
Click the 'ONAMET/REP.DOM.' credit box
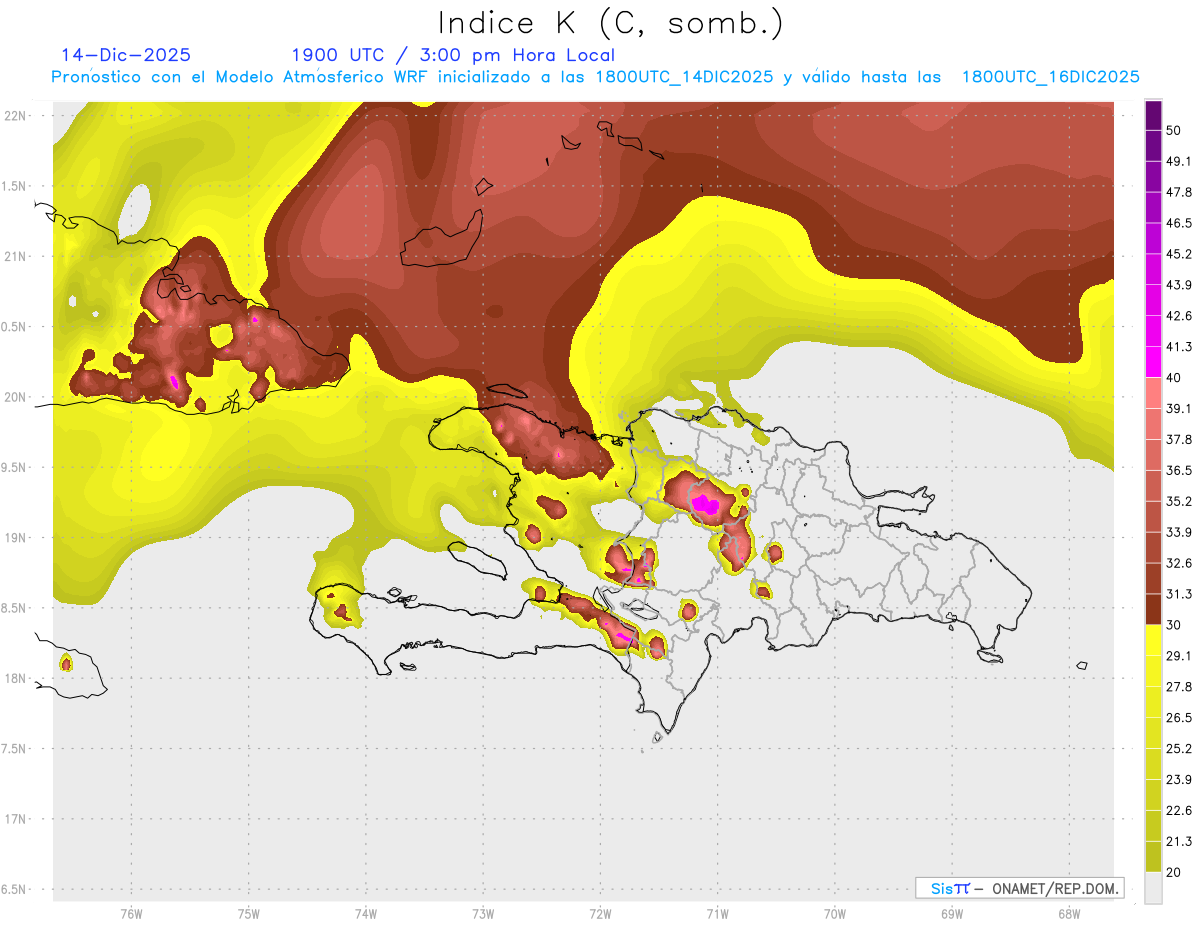tap(1019, 888)
